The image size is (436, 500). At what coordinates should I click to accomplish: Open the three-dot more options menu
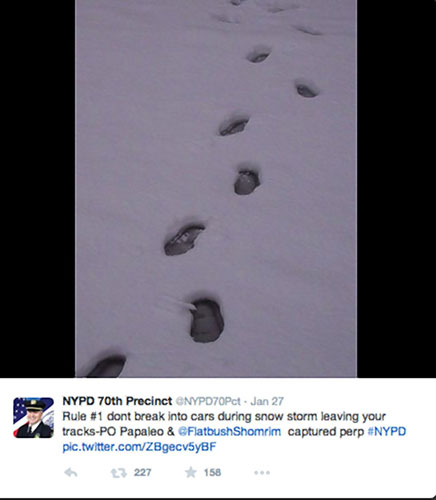pyautogui.click(x=262, y=473)
